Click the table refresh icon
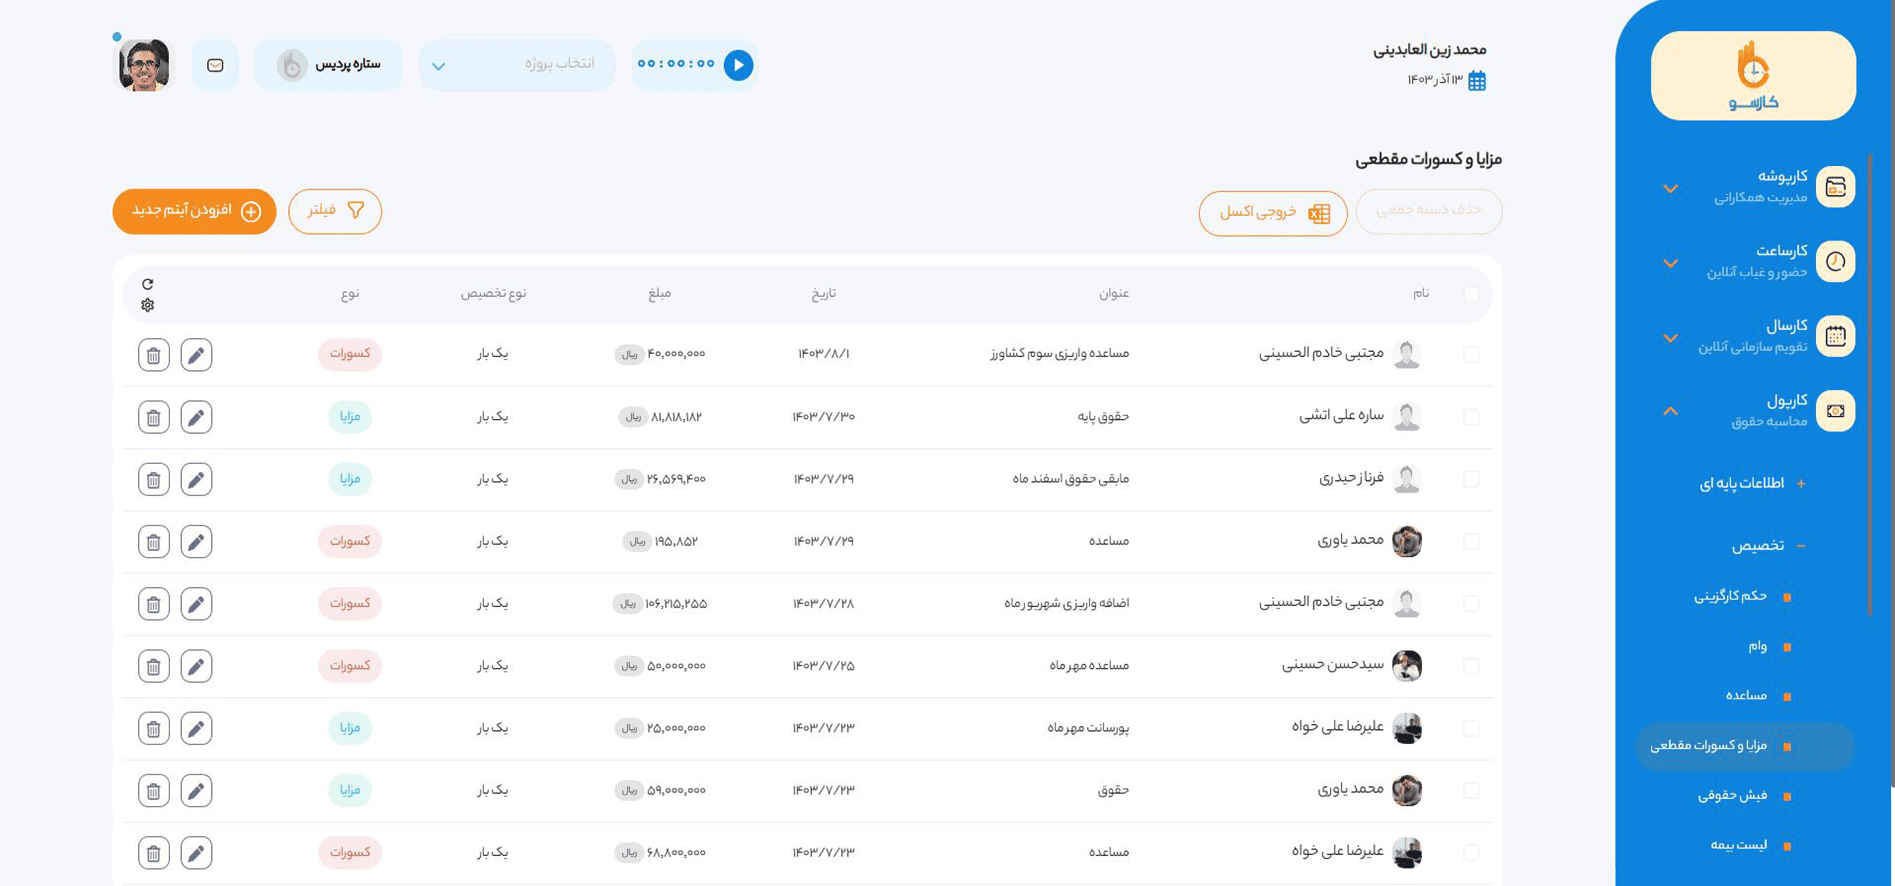The width and height of the screenshot is (1895, 886). point(148,284)
